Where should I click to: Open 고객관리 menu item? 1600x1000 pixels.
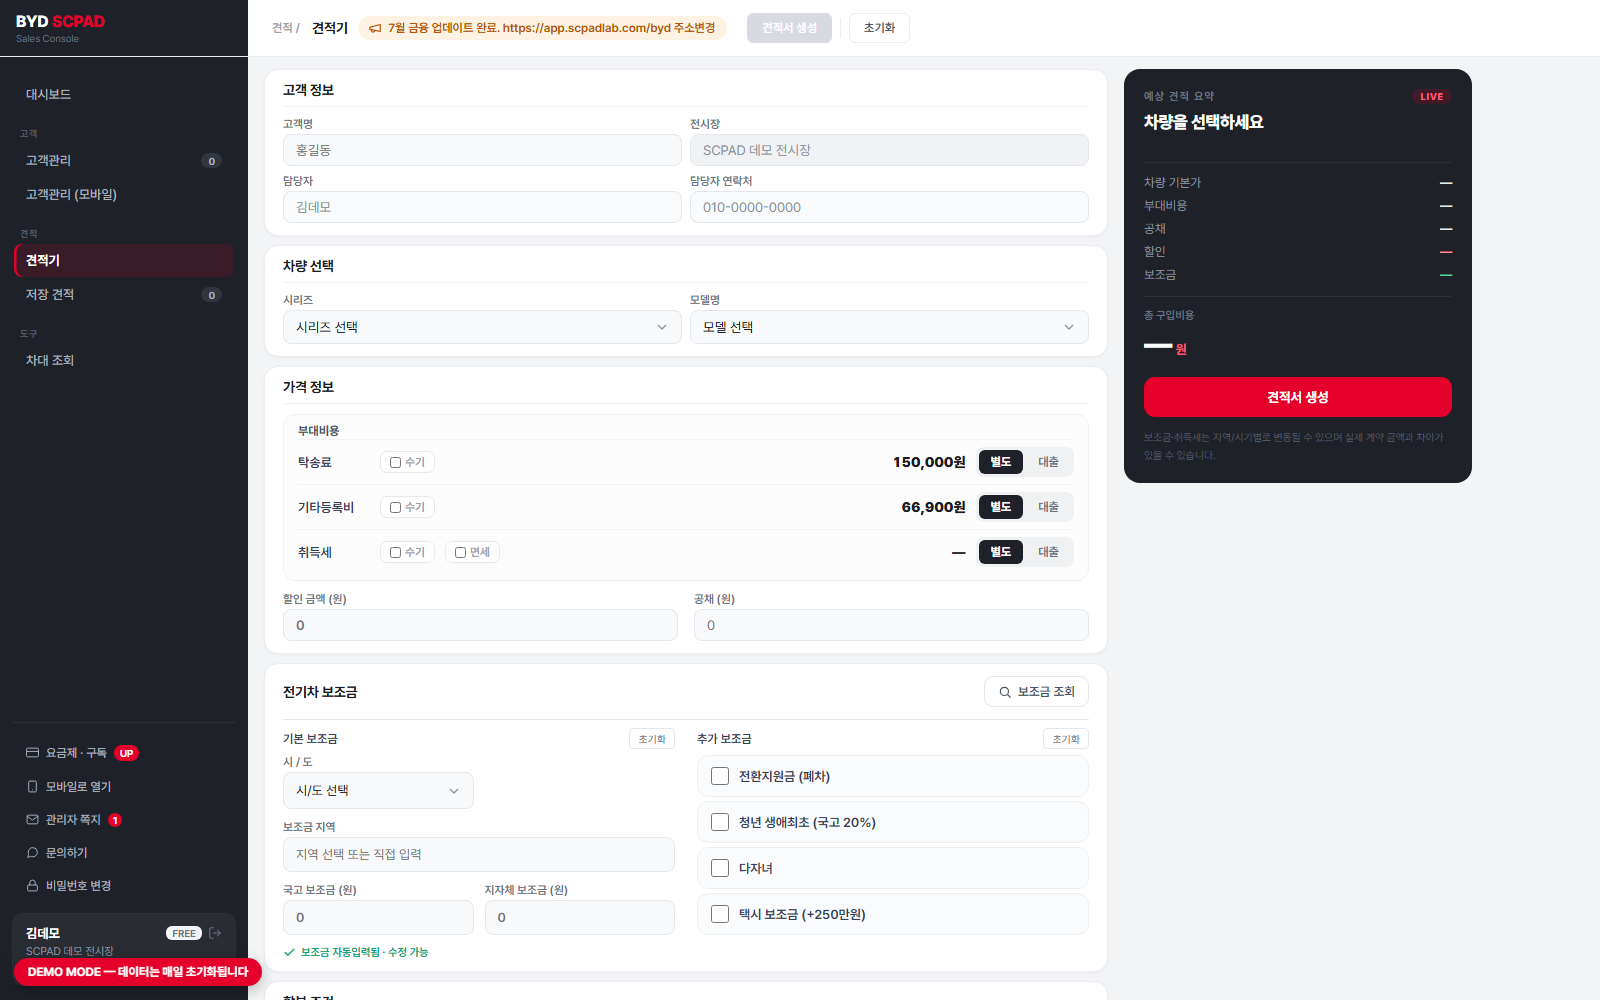(124, 160)
